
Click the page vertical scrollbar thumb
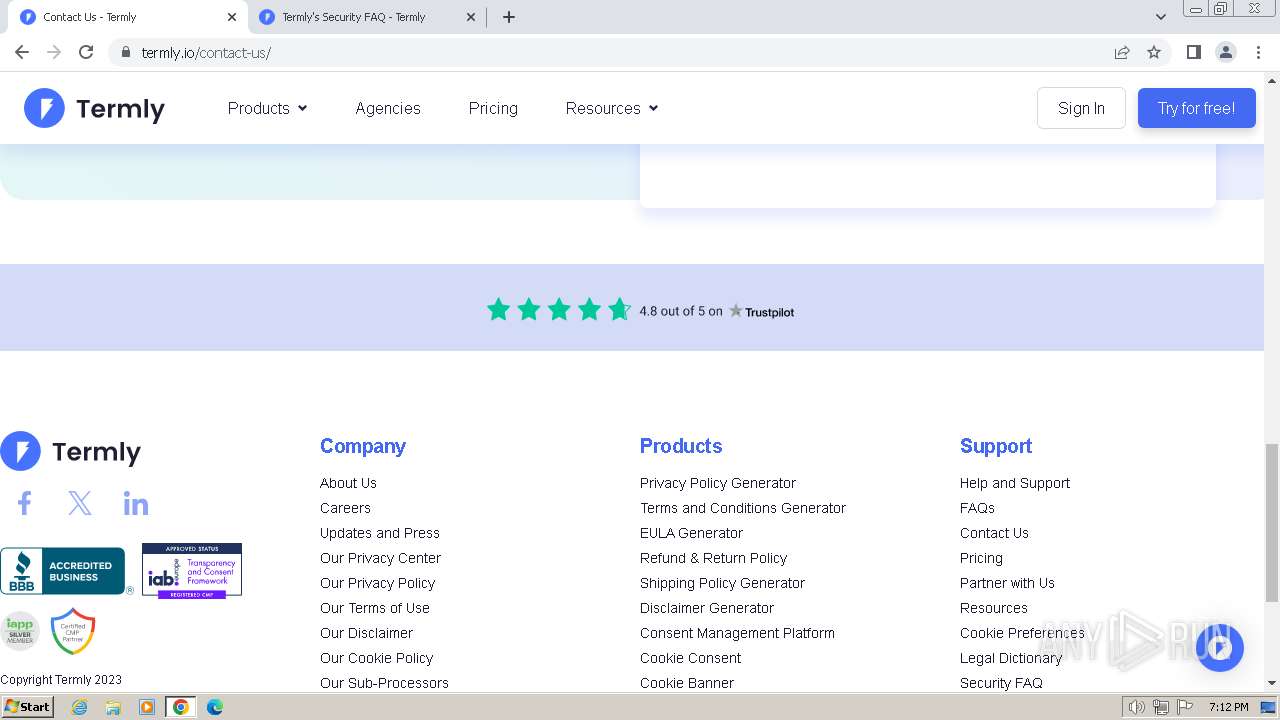[x=1272, y=523]
